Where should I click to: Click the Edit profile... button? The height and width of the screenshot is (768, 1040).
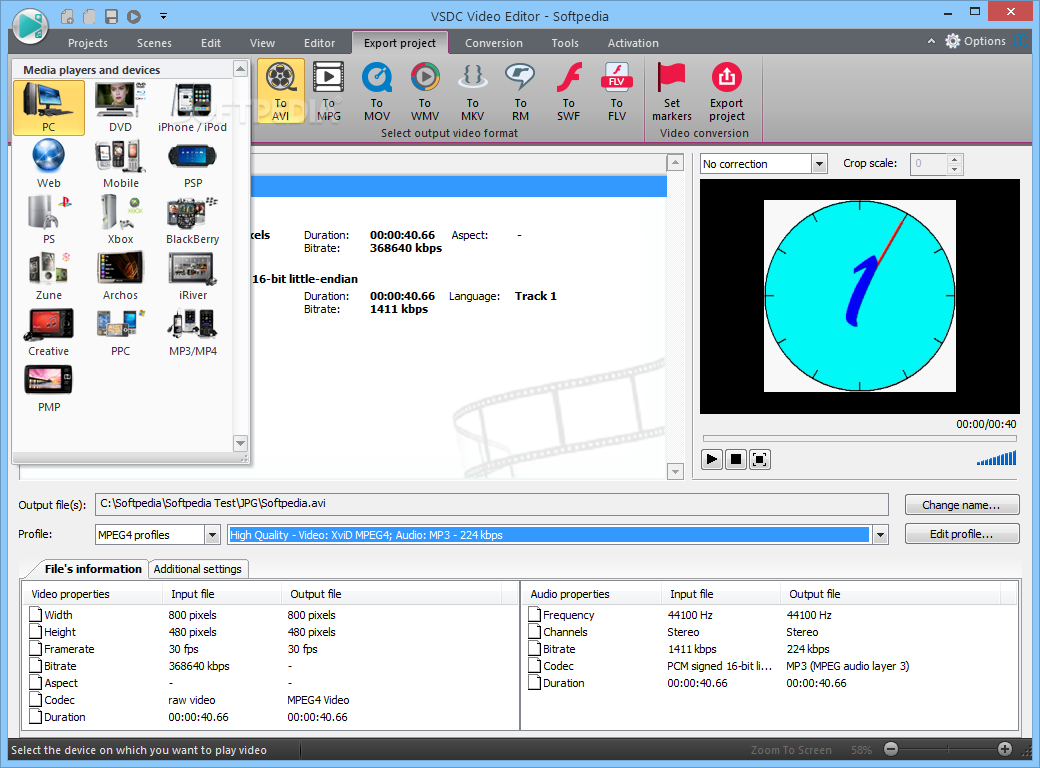click(962, 534)
